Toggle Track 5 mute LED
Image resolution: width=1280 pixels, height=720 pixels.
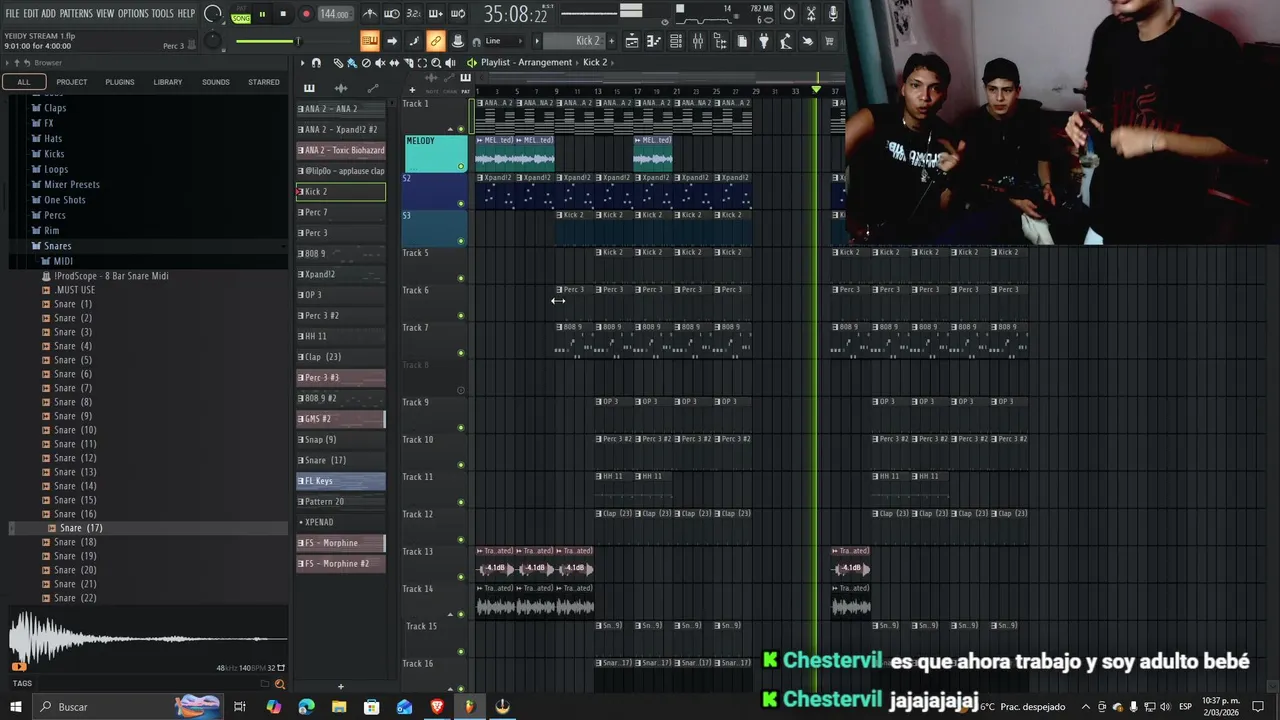461,278
